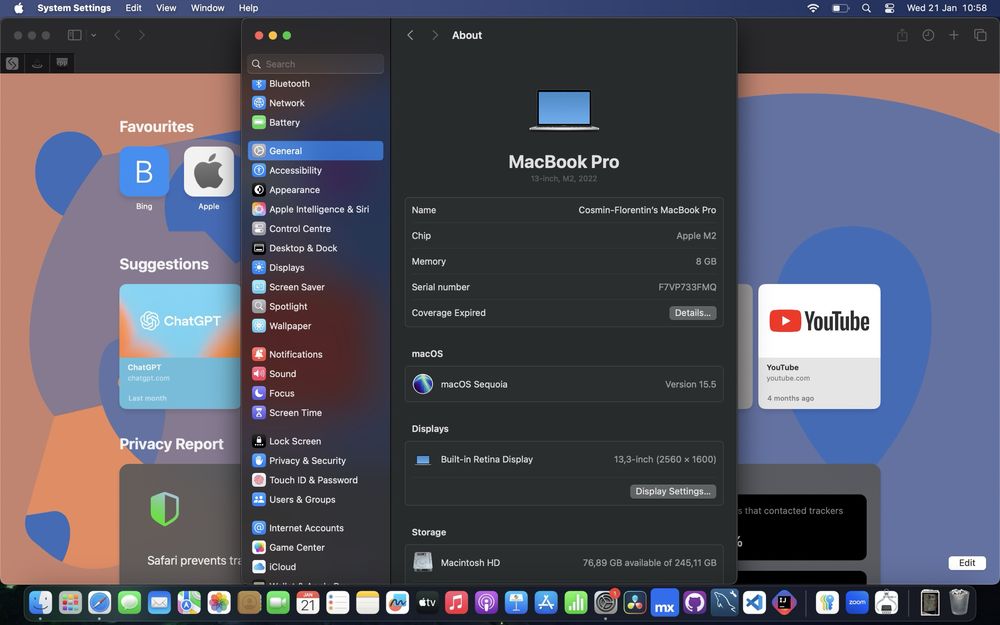
Task: Open iCloud settings in the sidebar
Action: tap(315, 566)
